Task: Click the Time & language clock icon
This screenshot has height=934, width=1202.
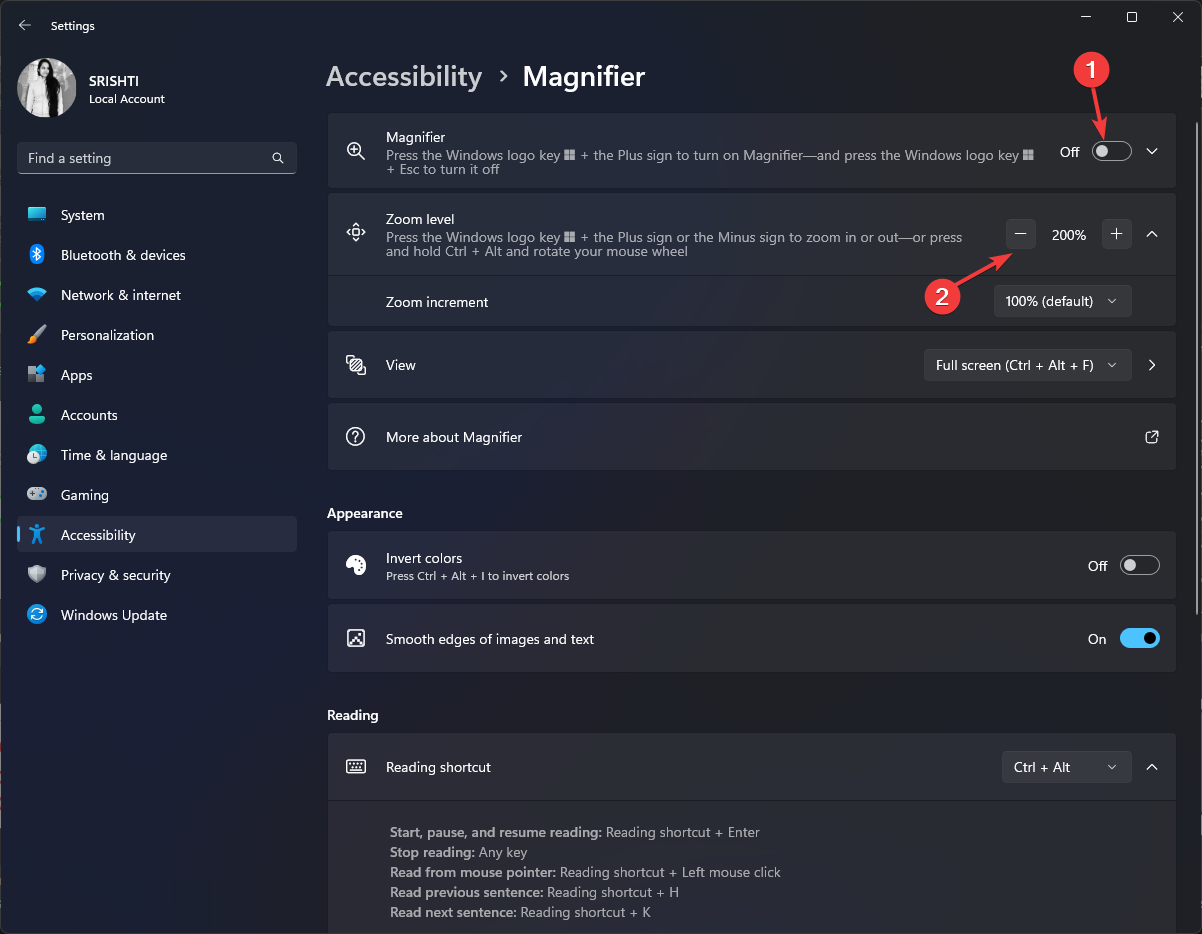Action: (37, 455)
